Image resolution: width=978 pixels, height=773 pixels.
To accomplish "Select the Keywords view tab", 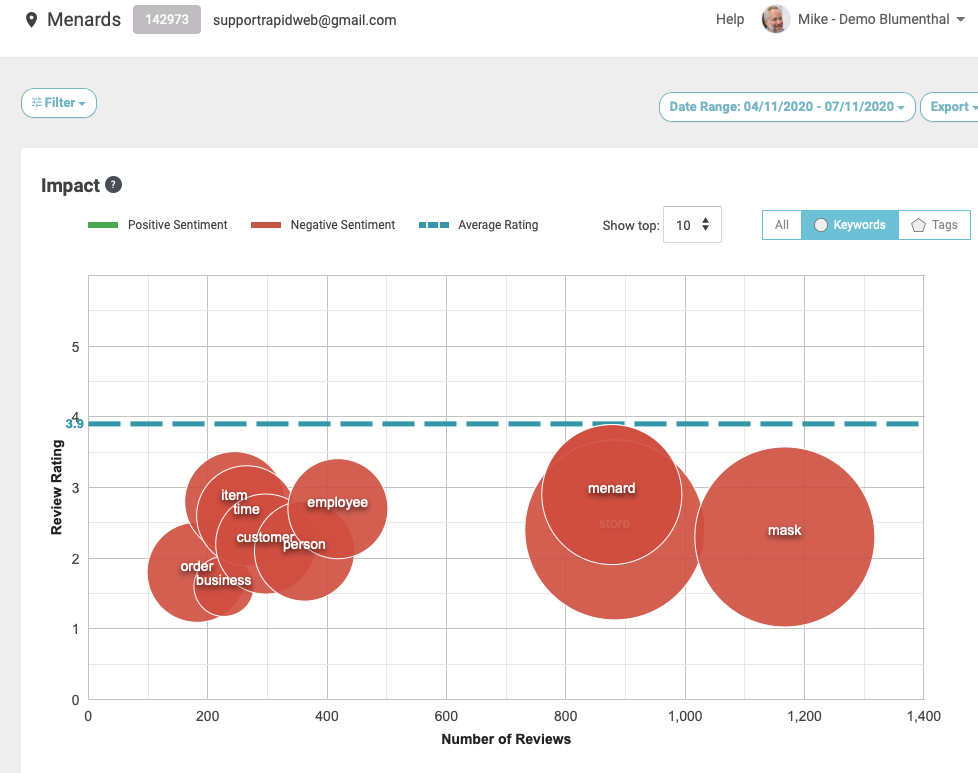I will pos(850,225).
